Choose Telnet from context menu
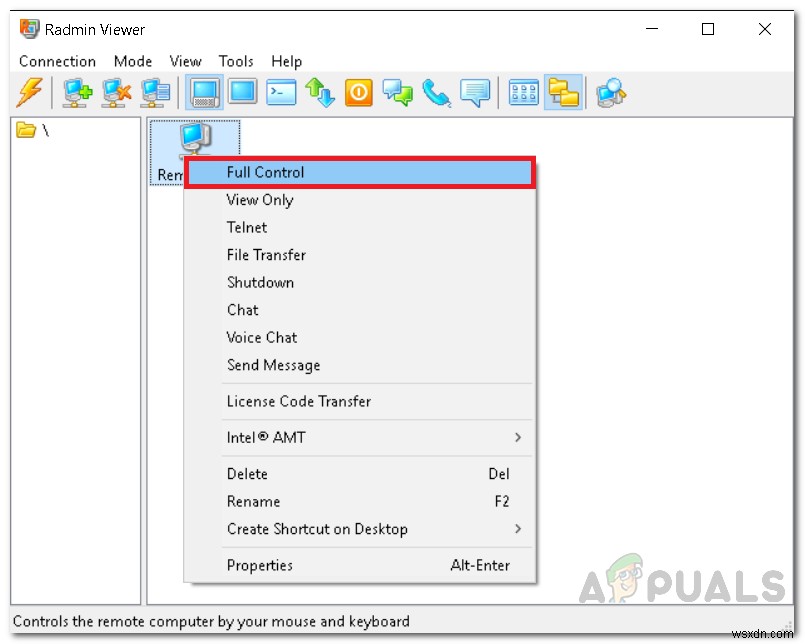 click(x=359, y=227)
